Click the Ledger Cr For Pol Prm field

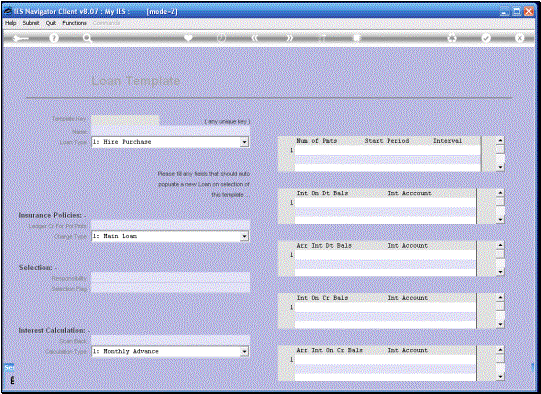tap(170, 226)
